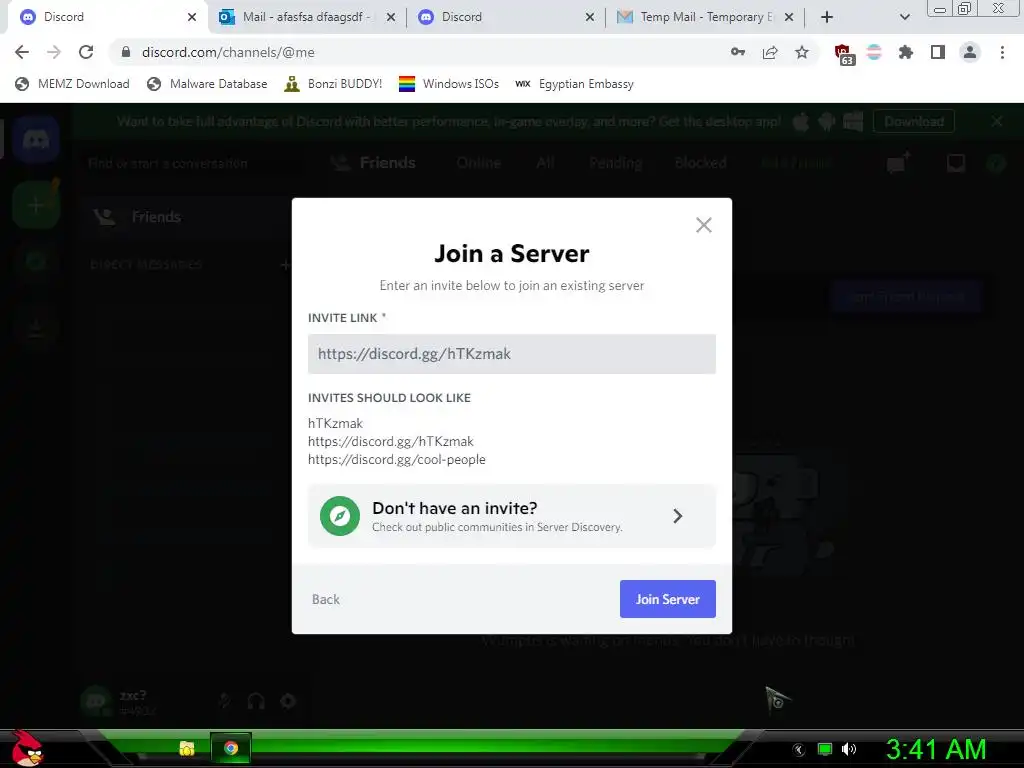Viewport: 1024px width, 768px height.
Task: Click network monitor tray icon
Action: pyautogui.click(x=825, y=749)
